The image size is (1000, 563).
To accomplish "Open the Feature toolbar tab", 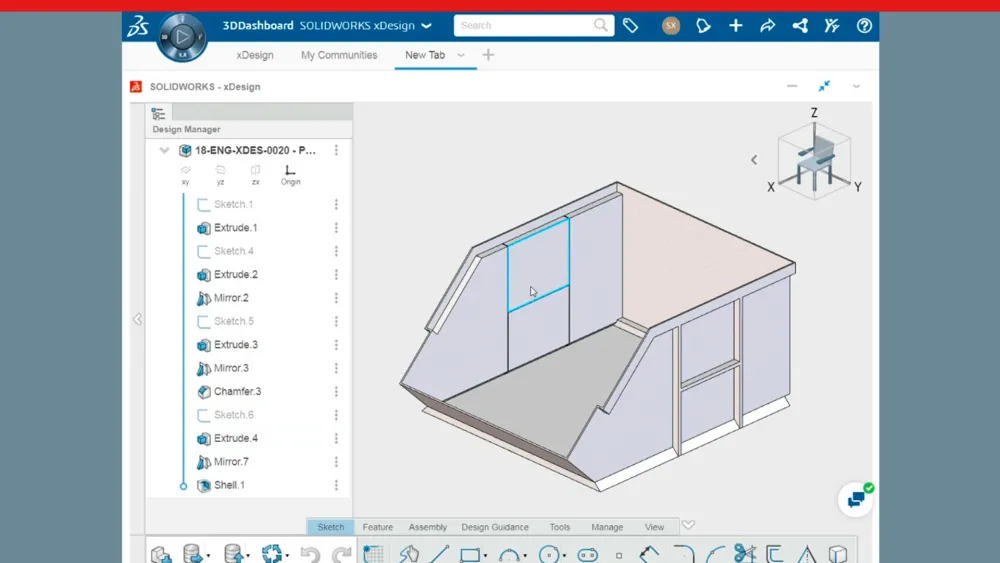I will point(378,527).
